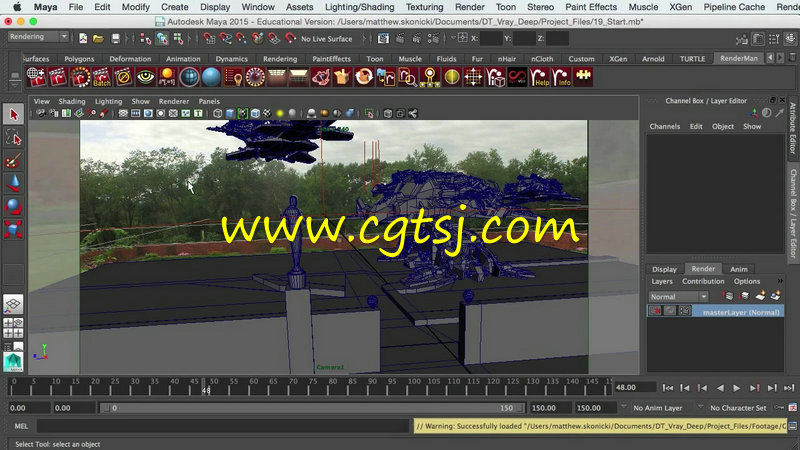Viewport: 800px width, 450px height.
Task: Switch to the Polygons shelf tab
Action: 79,59
